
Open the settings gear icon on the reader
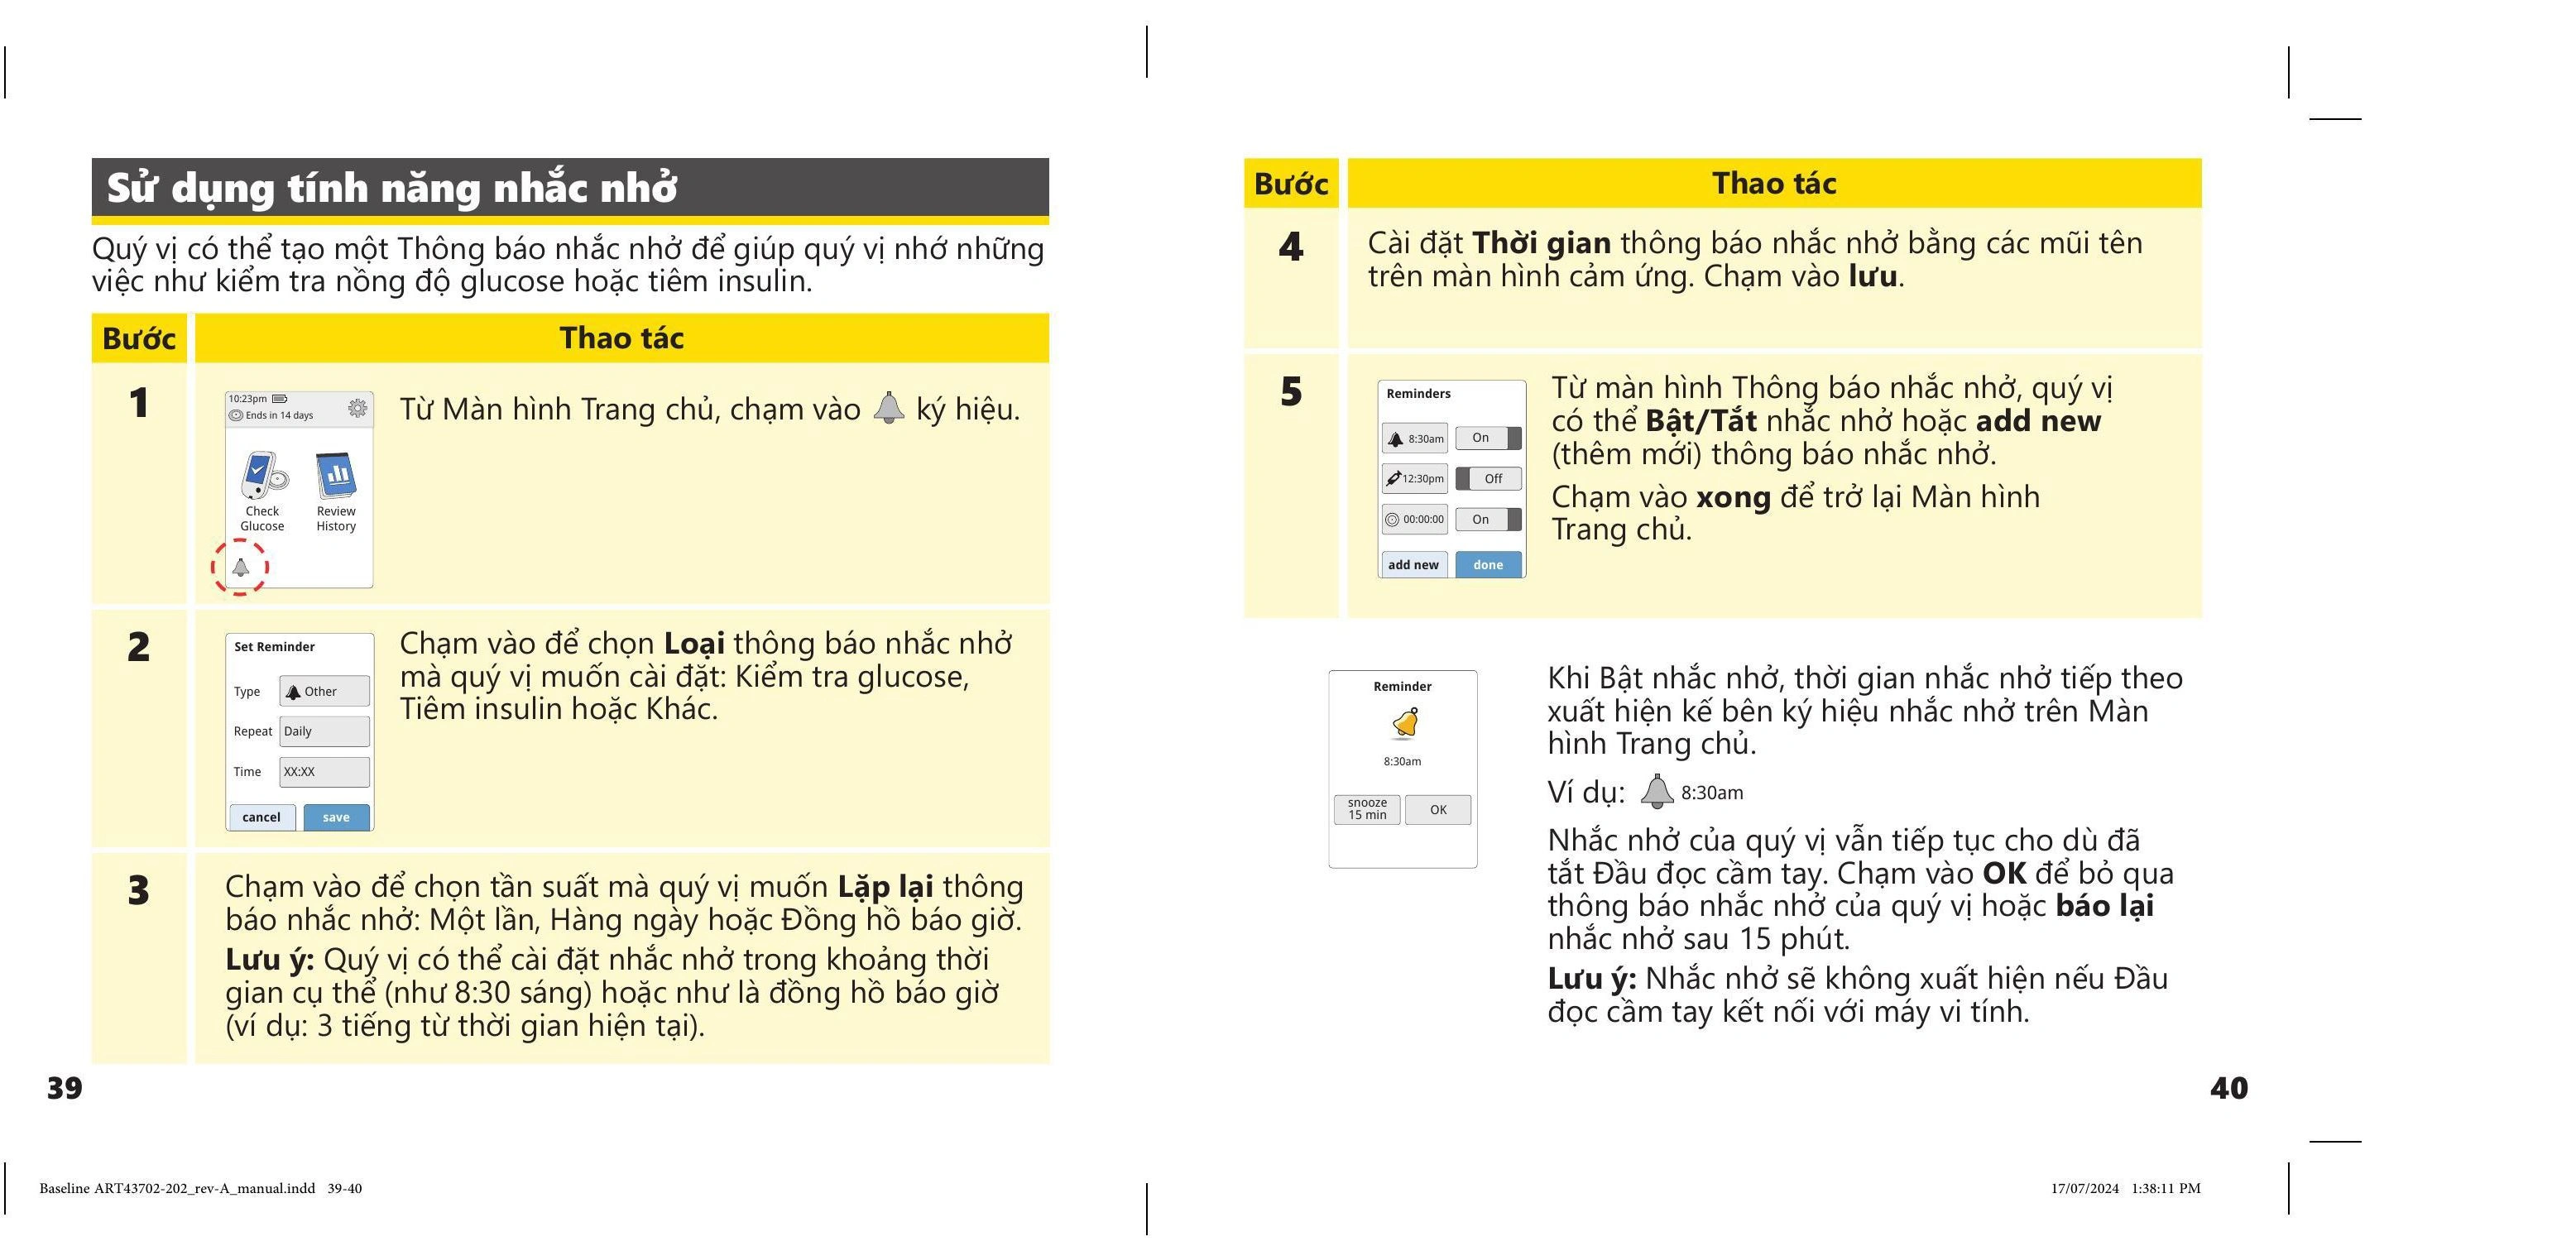357,407
